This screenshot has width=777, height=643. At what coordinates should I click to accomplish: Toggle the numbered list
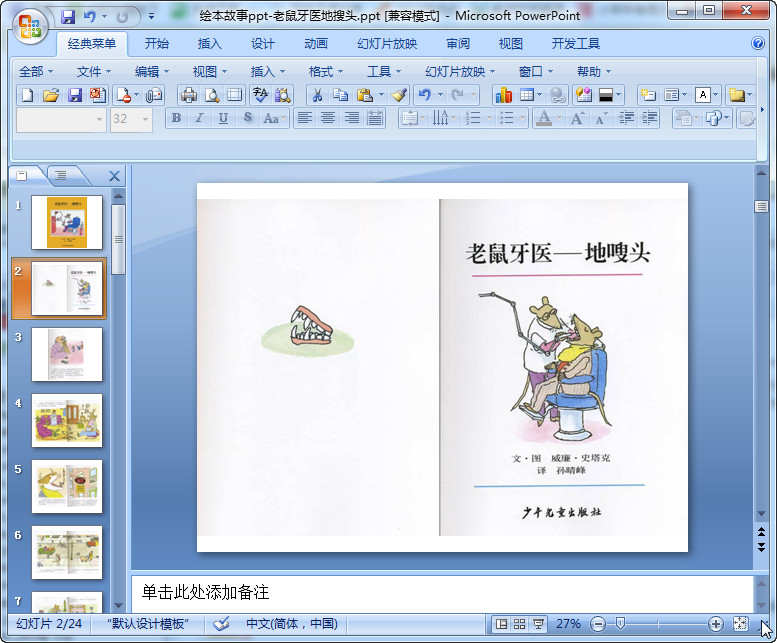coord(473,118)
